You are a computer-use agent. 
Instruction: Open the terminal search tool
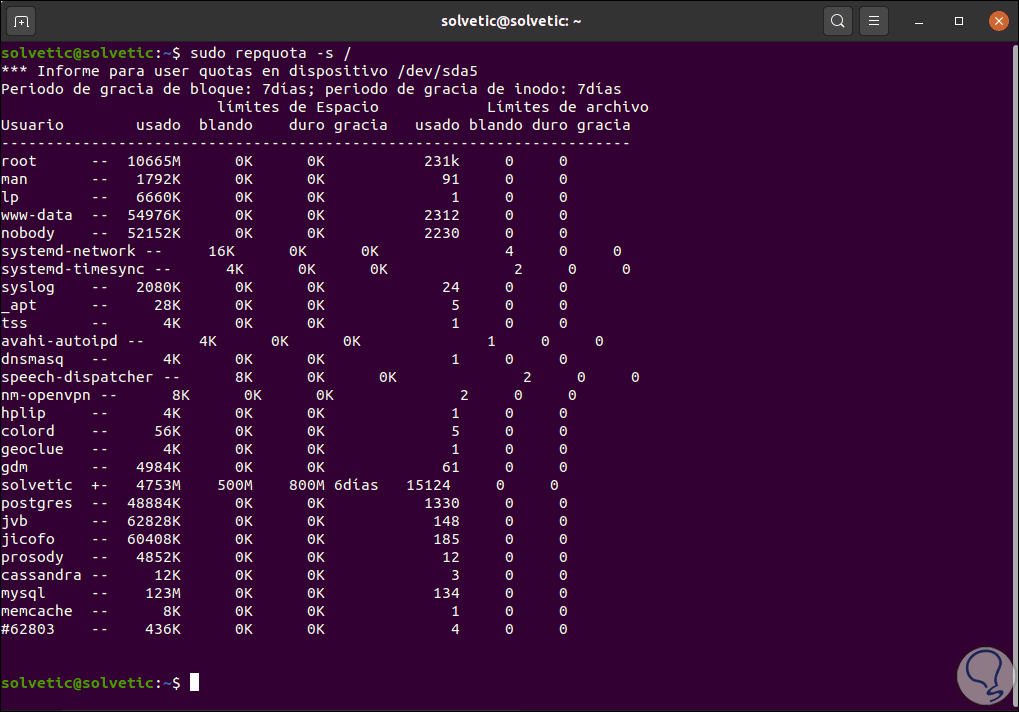click(x=838, y=21)
